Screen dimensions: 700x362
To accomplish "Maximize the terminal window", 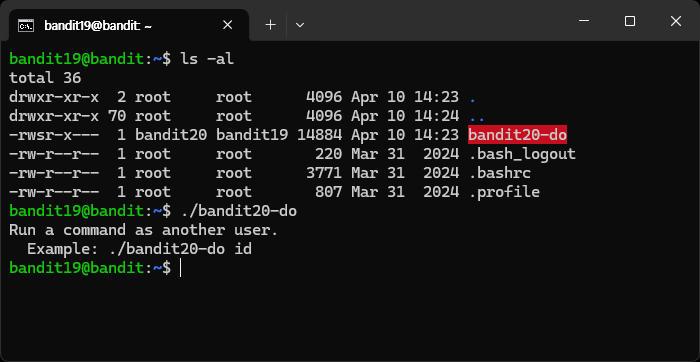I will tap(630, 21).
